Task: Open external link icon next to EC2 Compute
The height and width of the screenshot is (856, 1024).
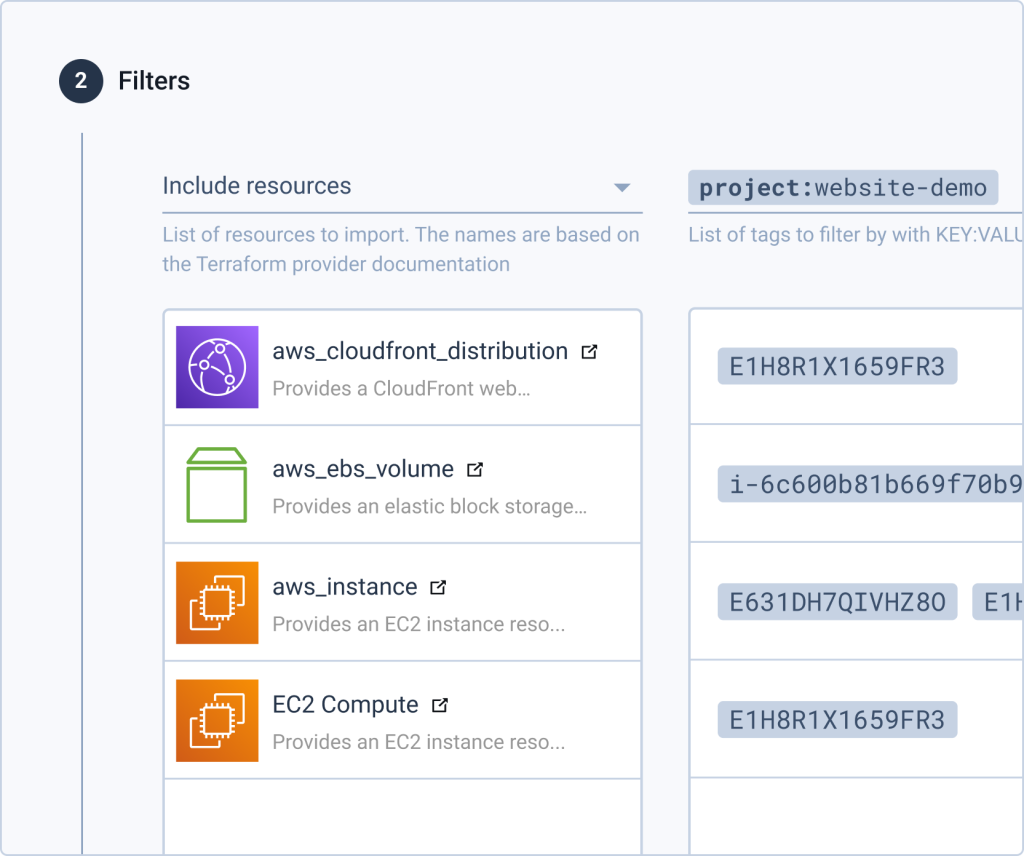Action: pos(440,705)
